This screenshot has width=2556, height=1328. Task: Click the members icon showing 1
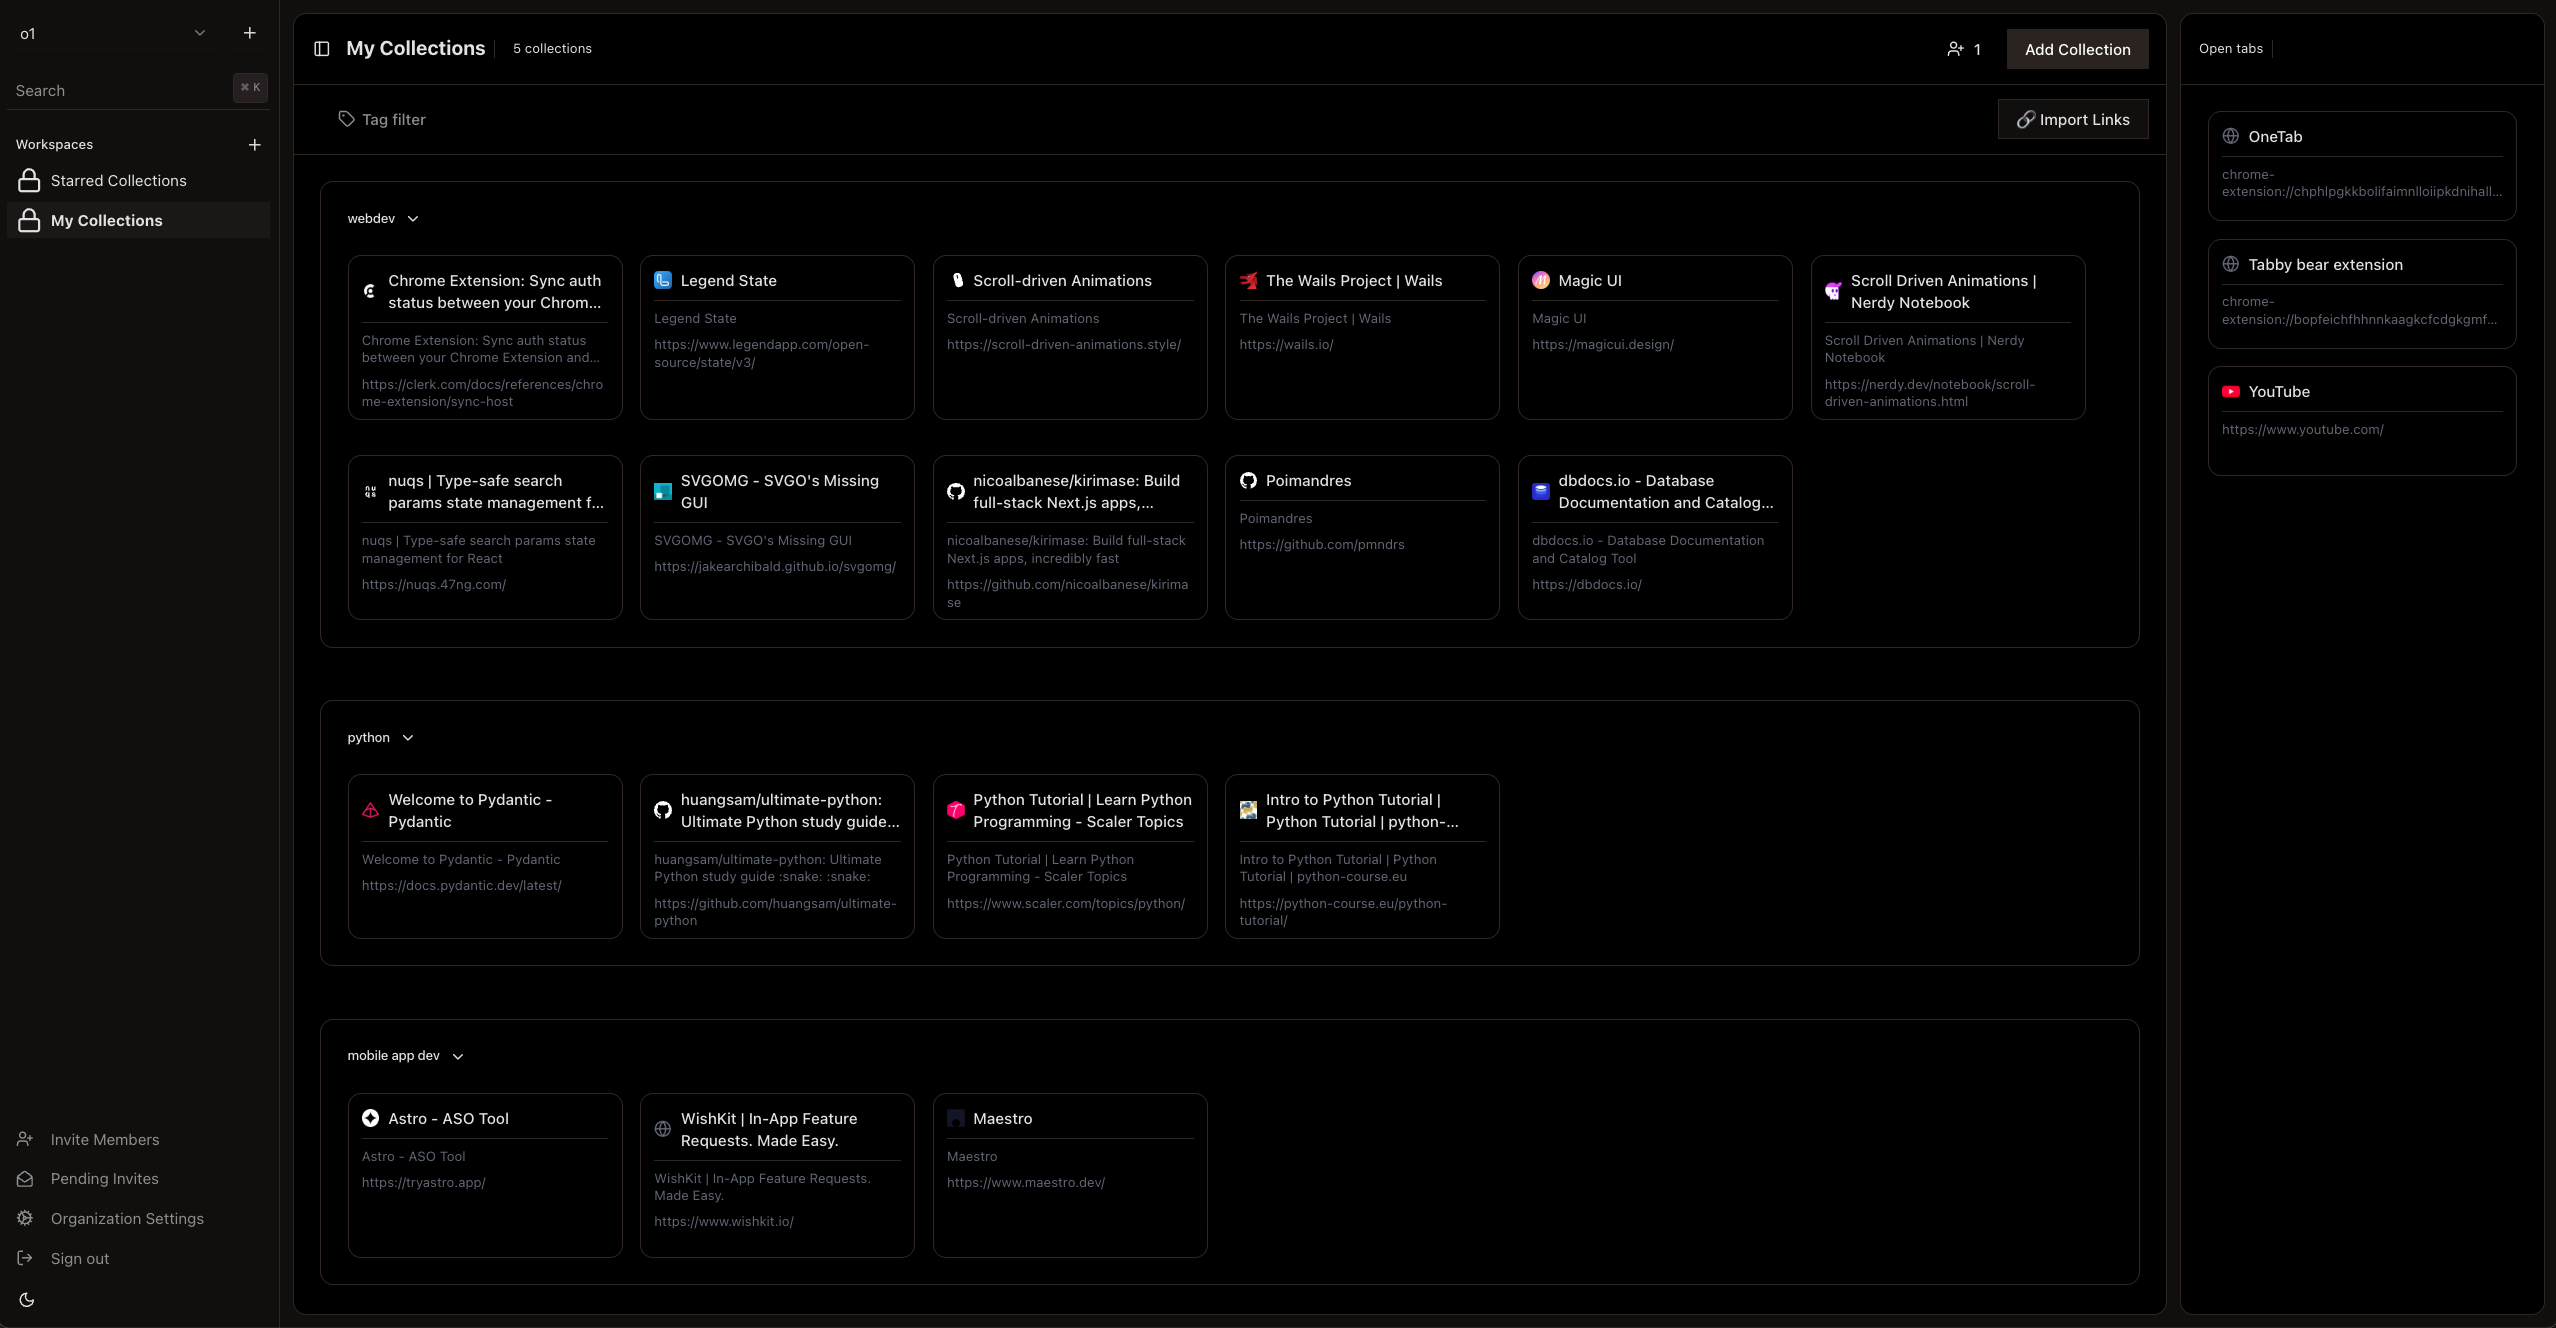[x=1955, y=49]
